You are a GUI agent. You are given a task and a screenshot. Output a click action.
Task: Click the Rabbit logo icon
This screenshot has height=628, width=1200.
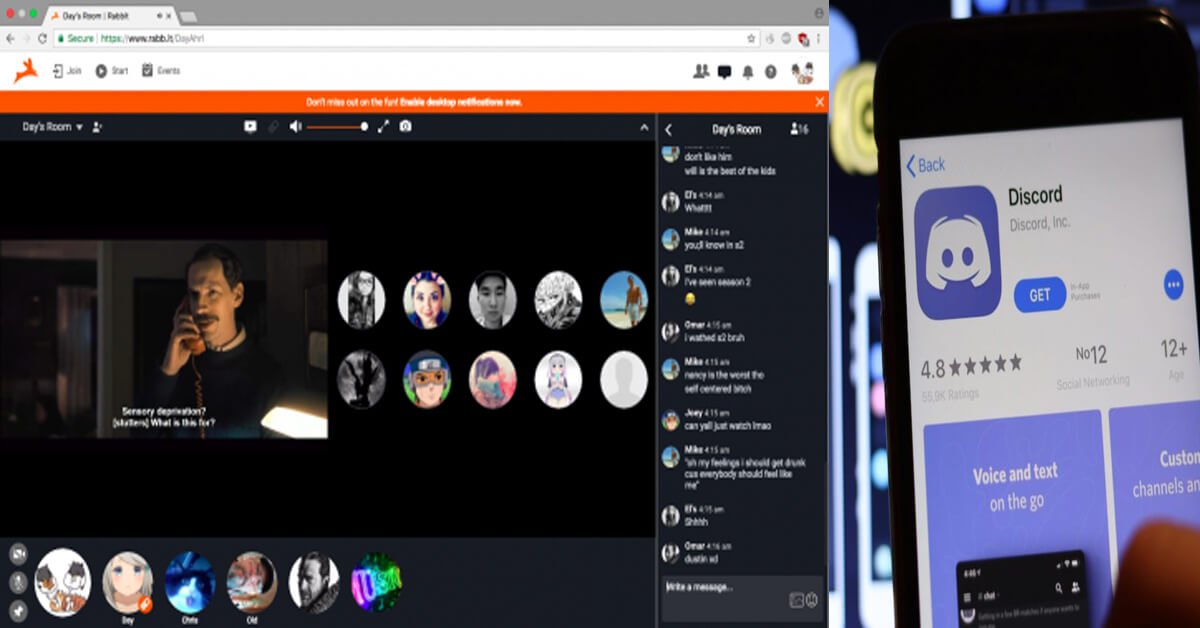point(26,71)
